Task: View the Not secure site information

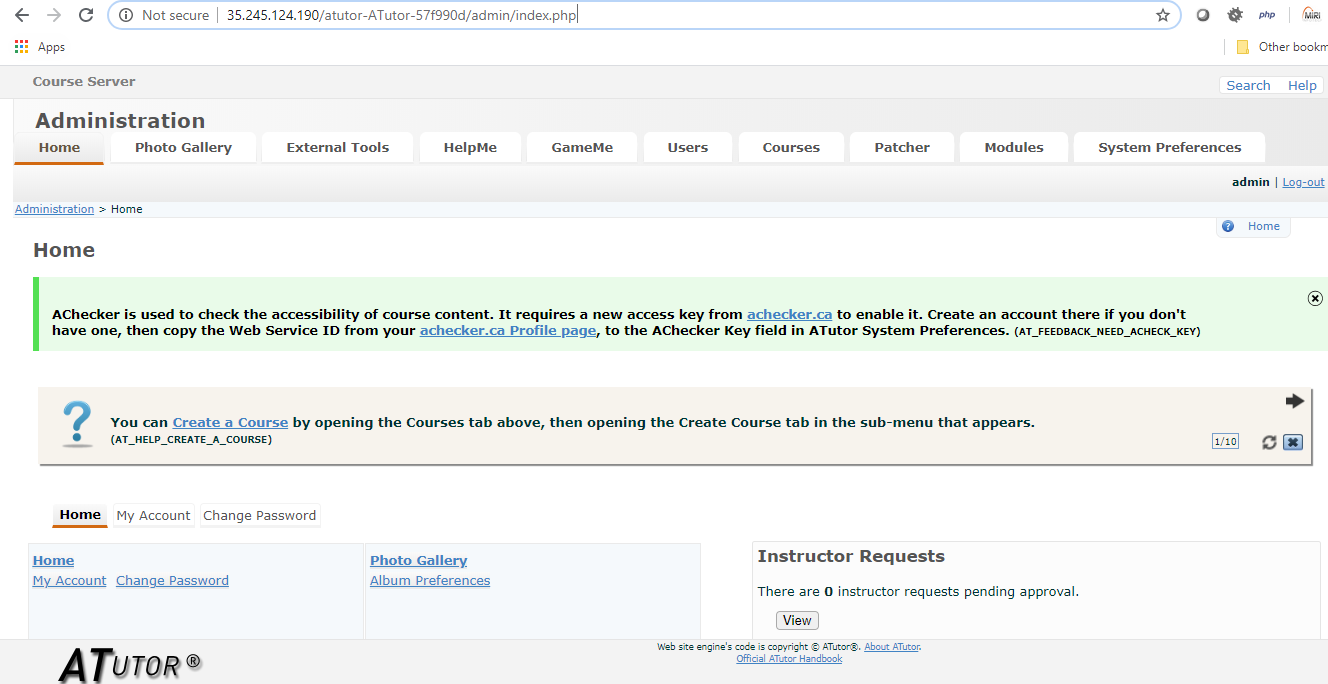Action: 164,15
